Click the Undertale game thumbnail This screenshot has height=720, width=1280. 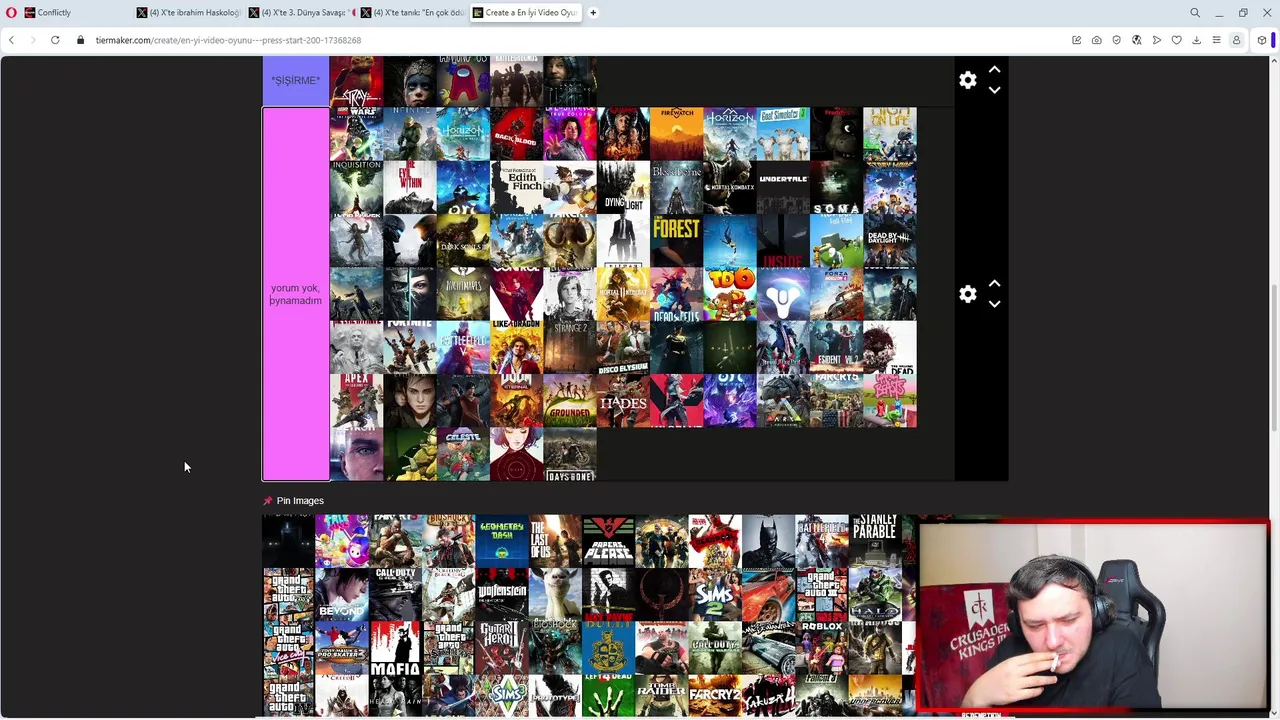[783, 187]
